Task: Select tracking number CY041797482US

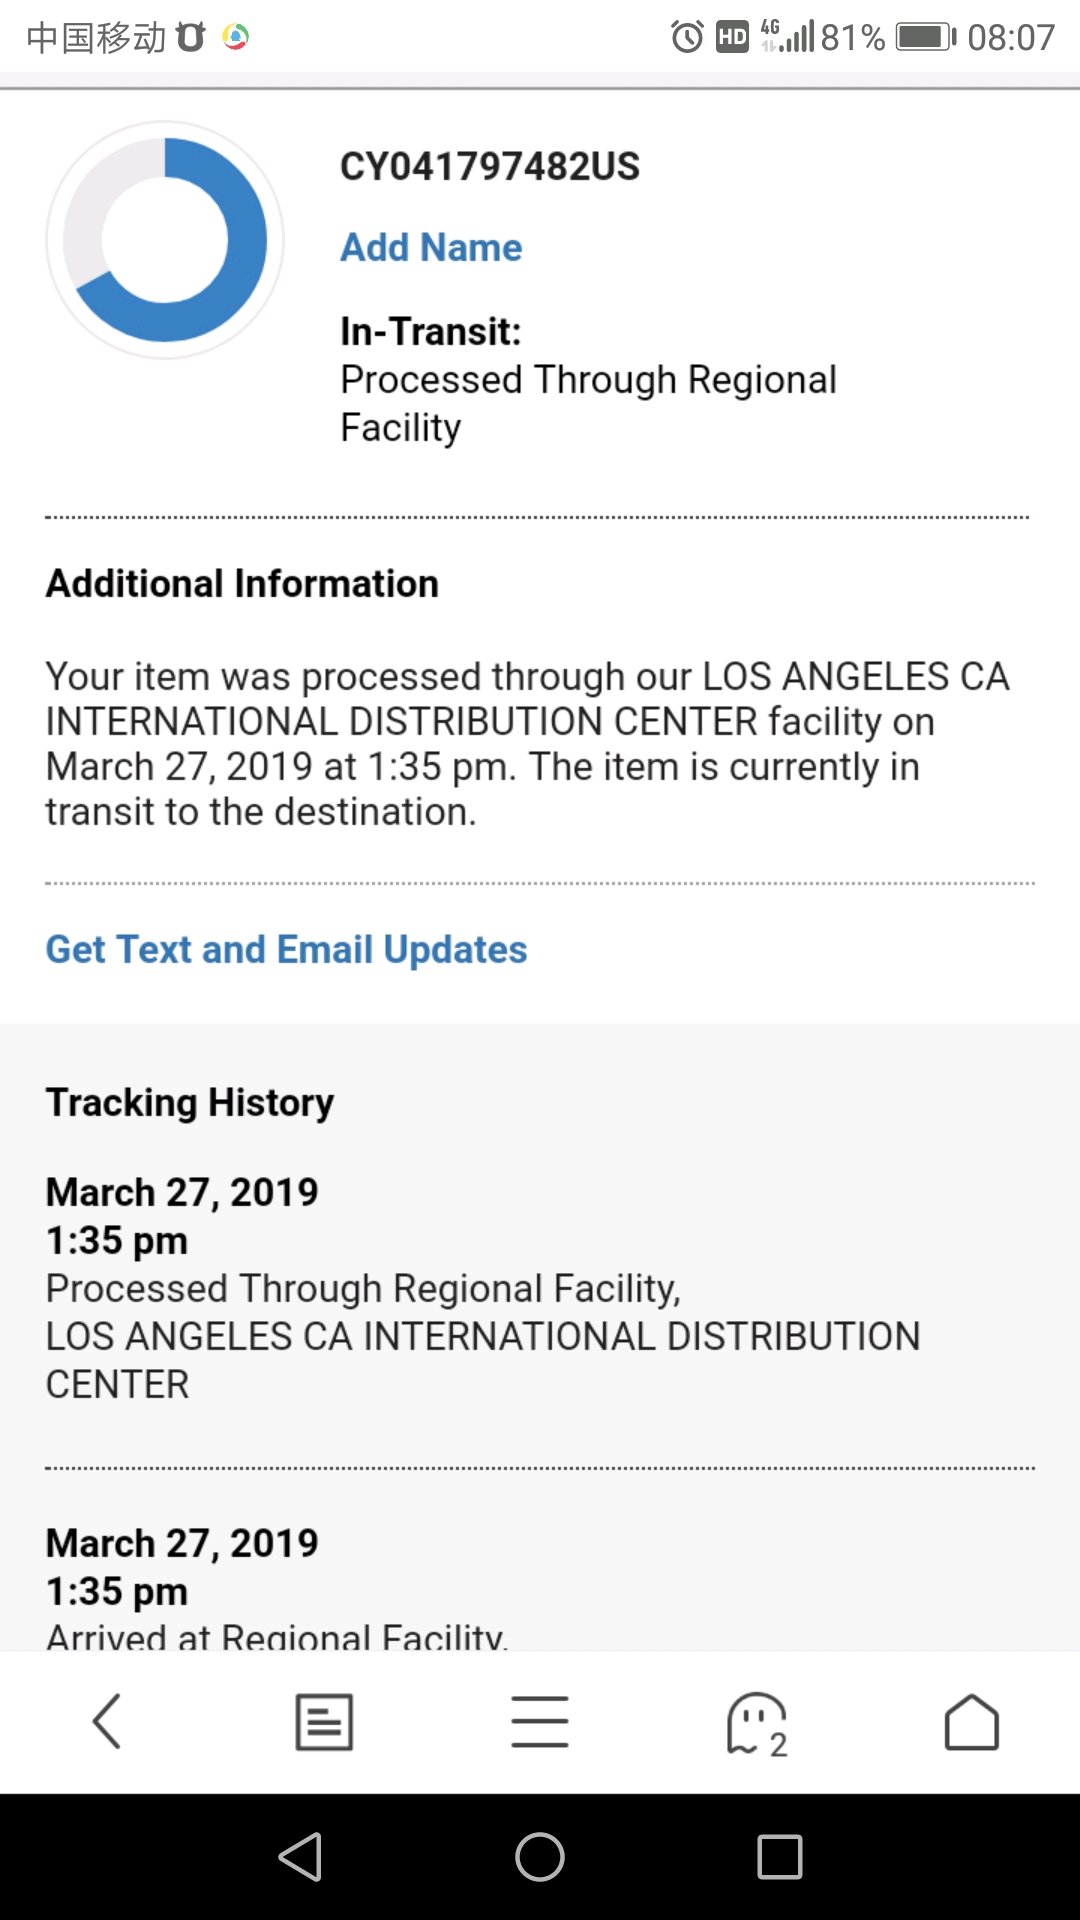Action: (x=490, y=166)
